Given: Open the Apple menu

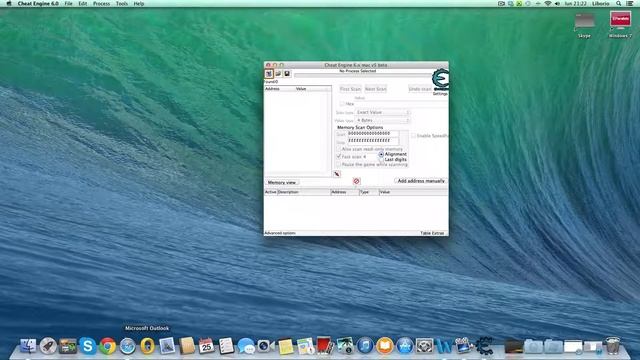Looking at the screenshot, I should click(9, 4).
